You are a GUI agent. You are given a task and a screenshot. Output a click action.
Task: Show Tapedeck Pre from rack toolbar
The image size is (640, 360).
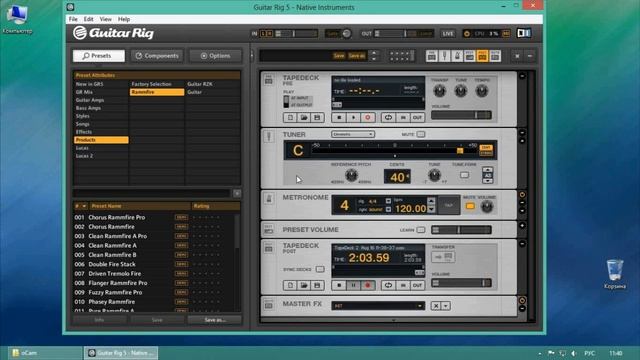[x=431, y=56]
